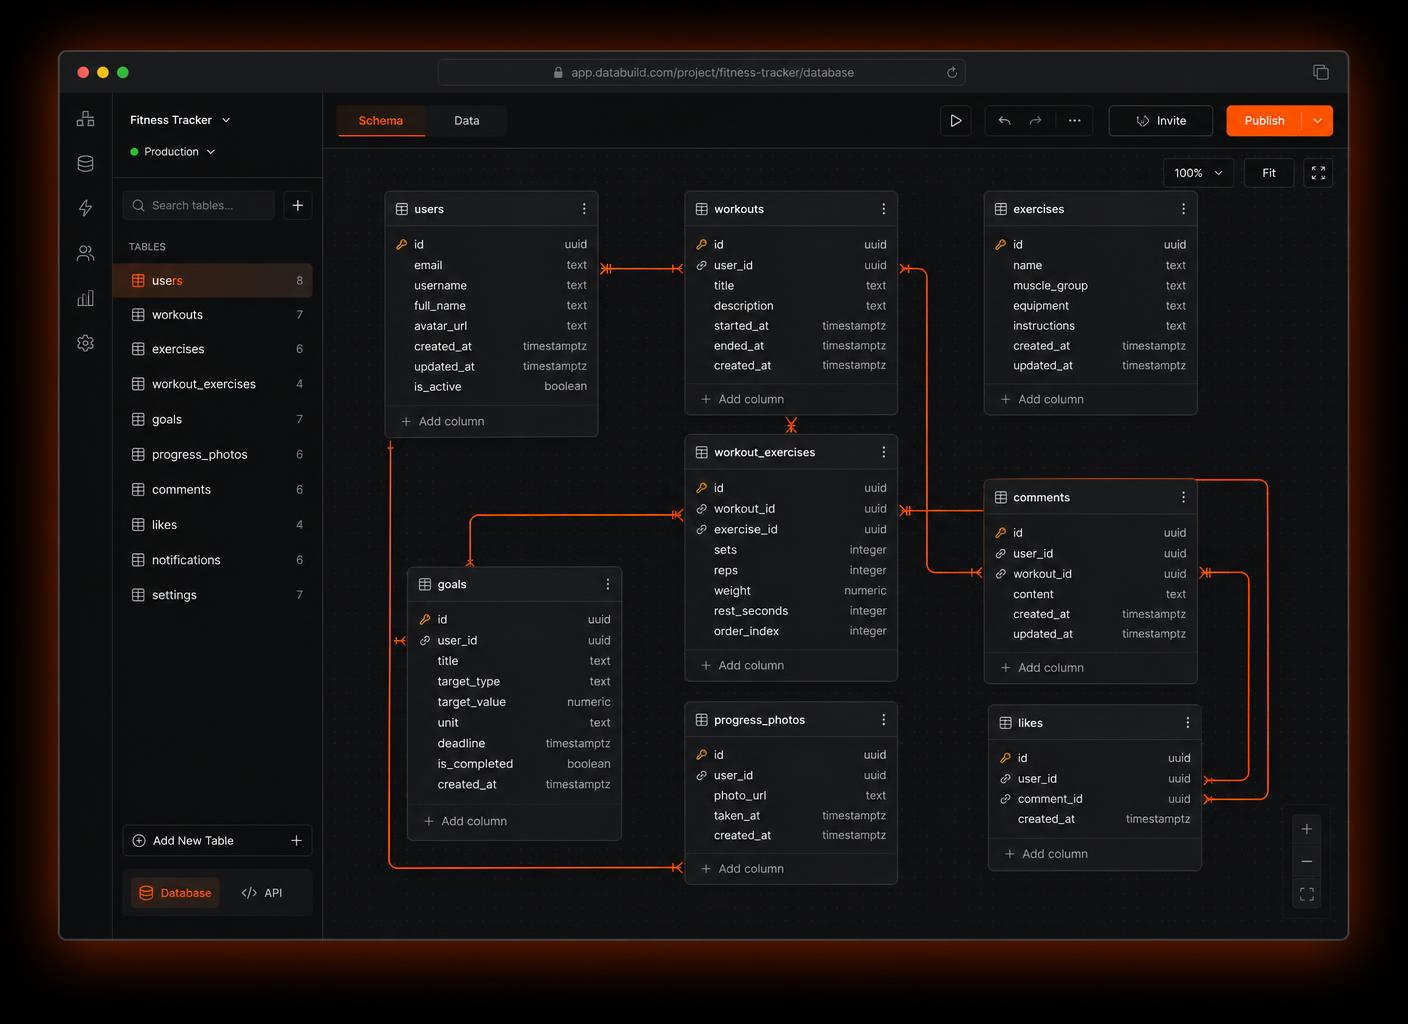Open the comments table card options menu
1408x1024 pixels.
(1183, 497)
